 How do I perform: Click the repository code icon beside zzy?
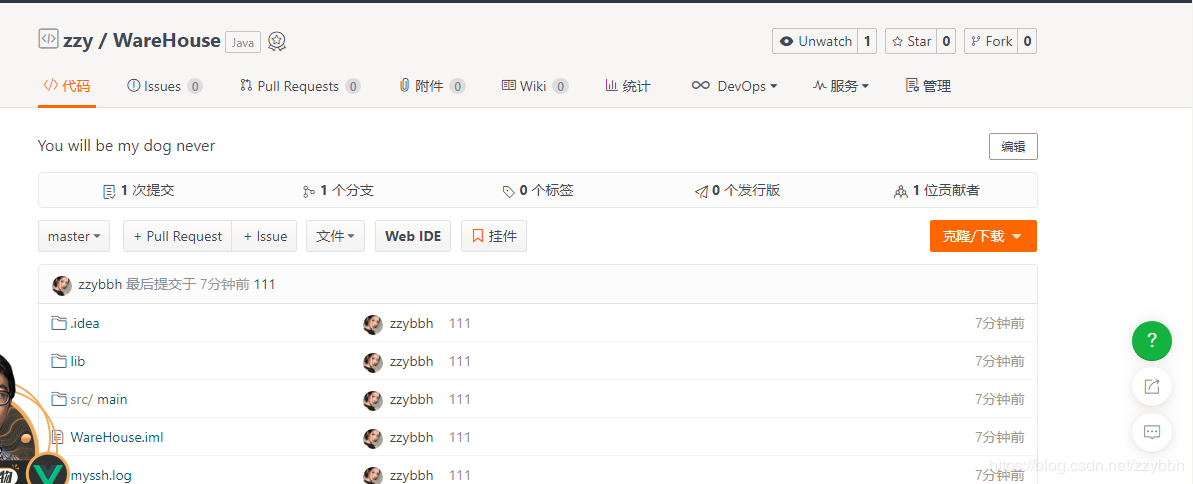pos(48,39)
